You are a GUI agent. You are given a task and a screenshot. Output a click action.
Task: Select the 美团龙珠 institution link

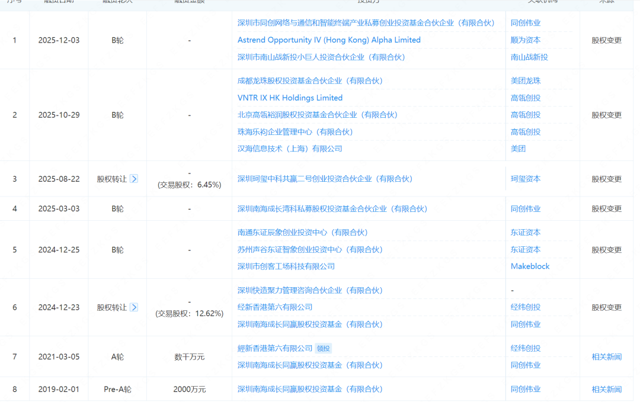(x=525, y=81)
